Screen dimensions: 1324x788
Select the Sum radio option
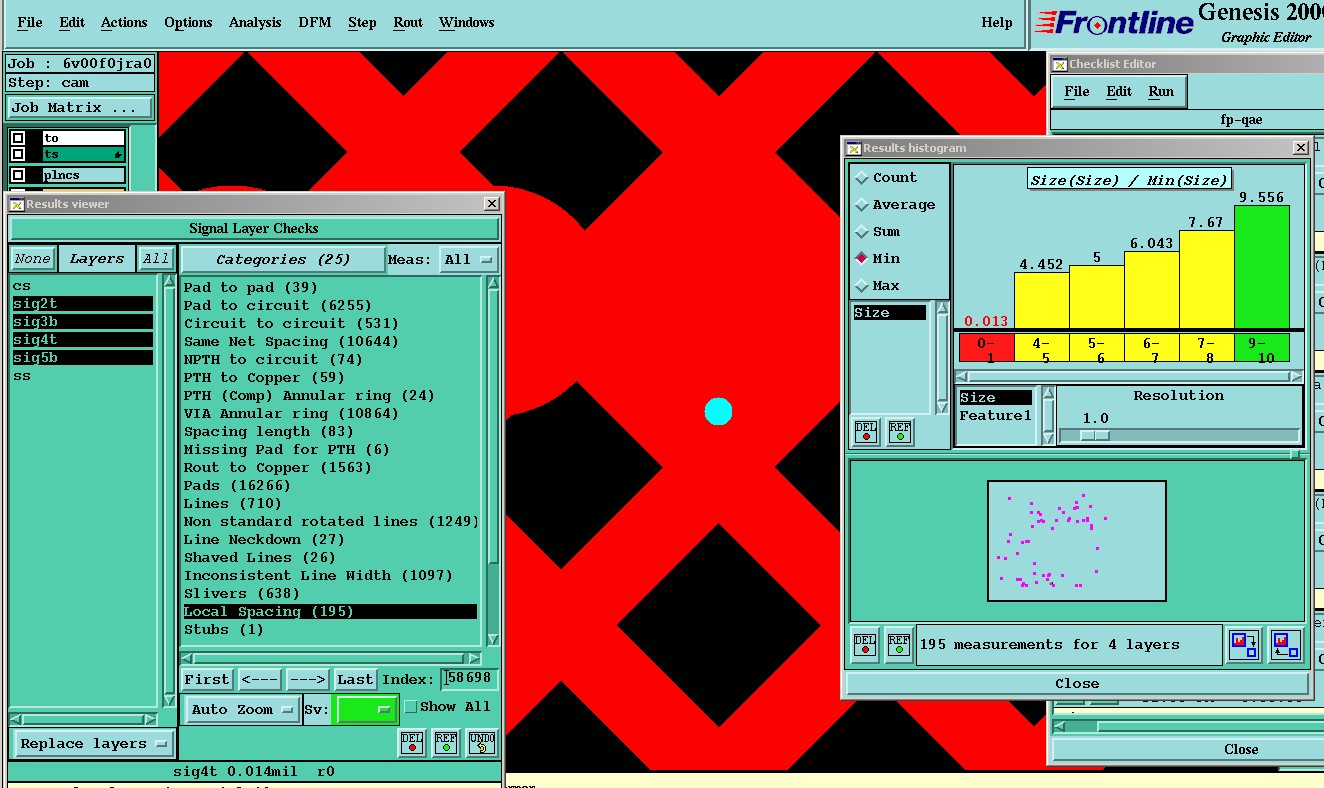[x=861, y=232]
